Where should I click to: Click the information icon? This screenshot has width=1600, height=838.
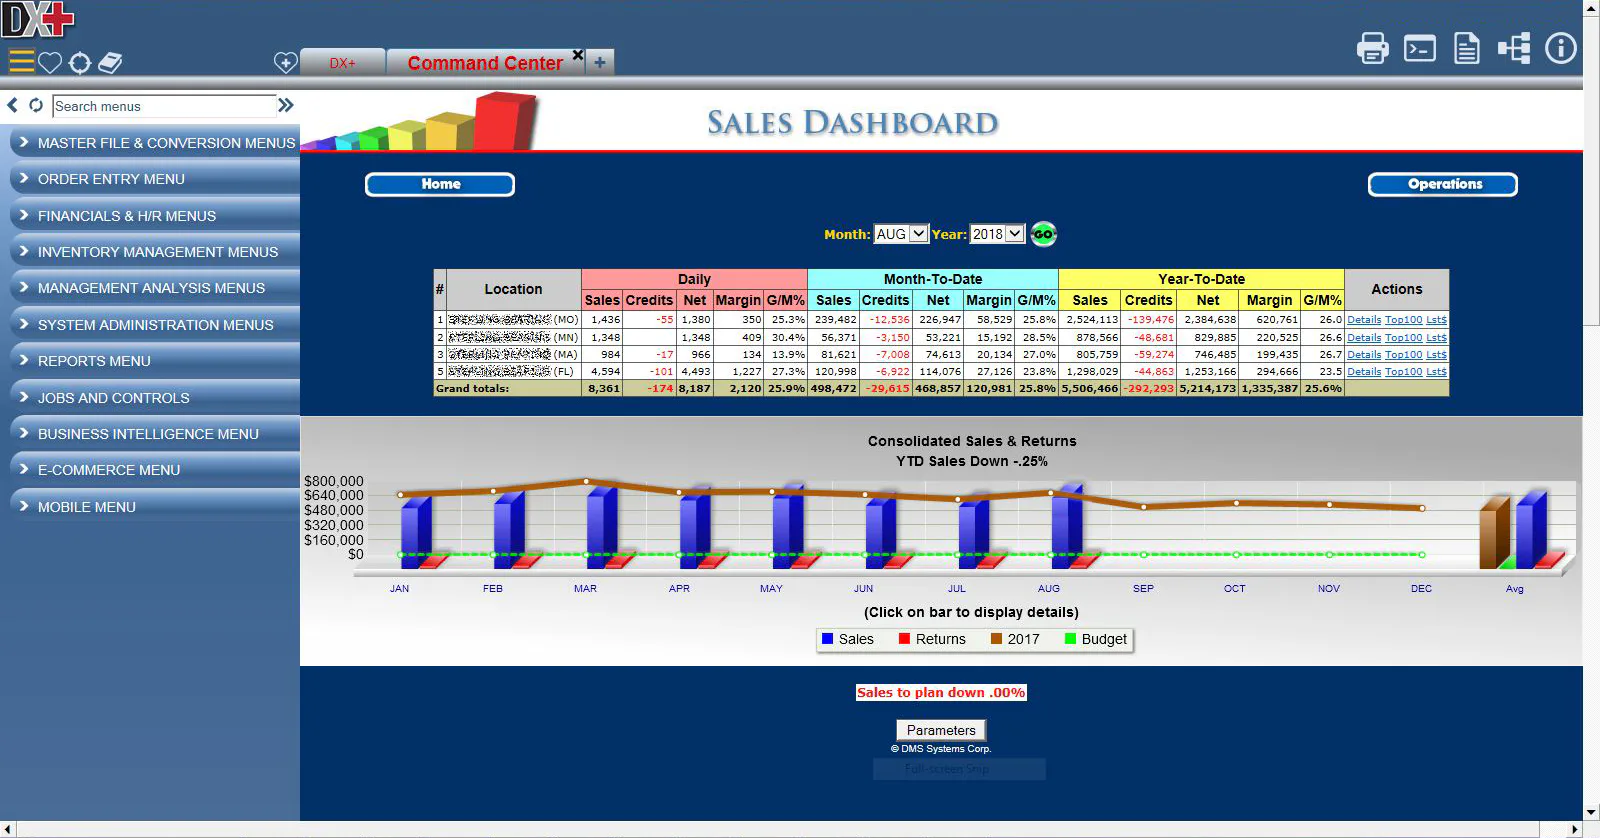1560,48
